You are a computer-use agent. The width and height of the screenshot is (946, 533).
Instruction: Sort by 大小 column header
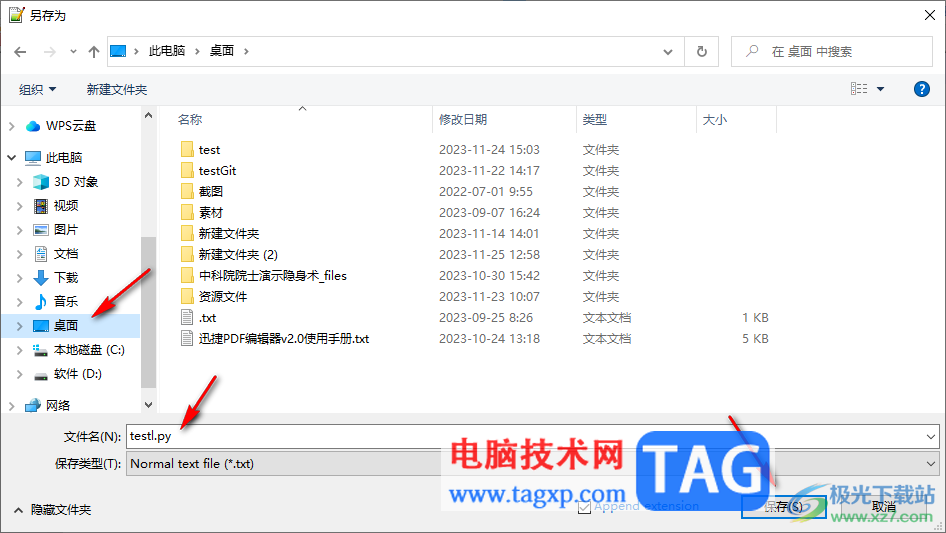(715, 120)
